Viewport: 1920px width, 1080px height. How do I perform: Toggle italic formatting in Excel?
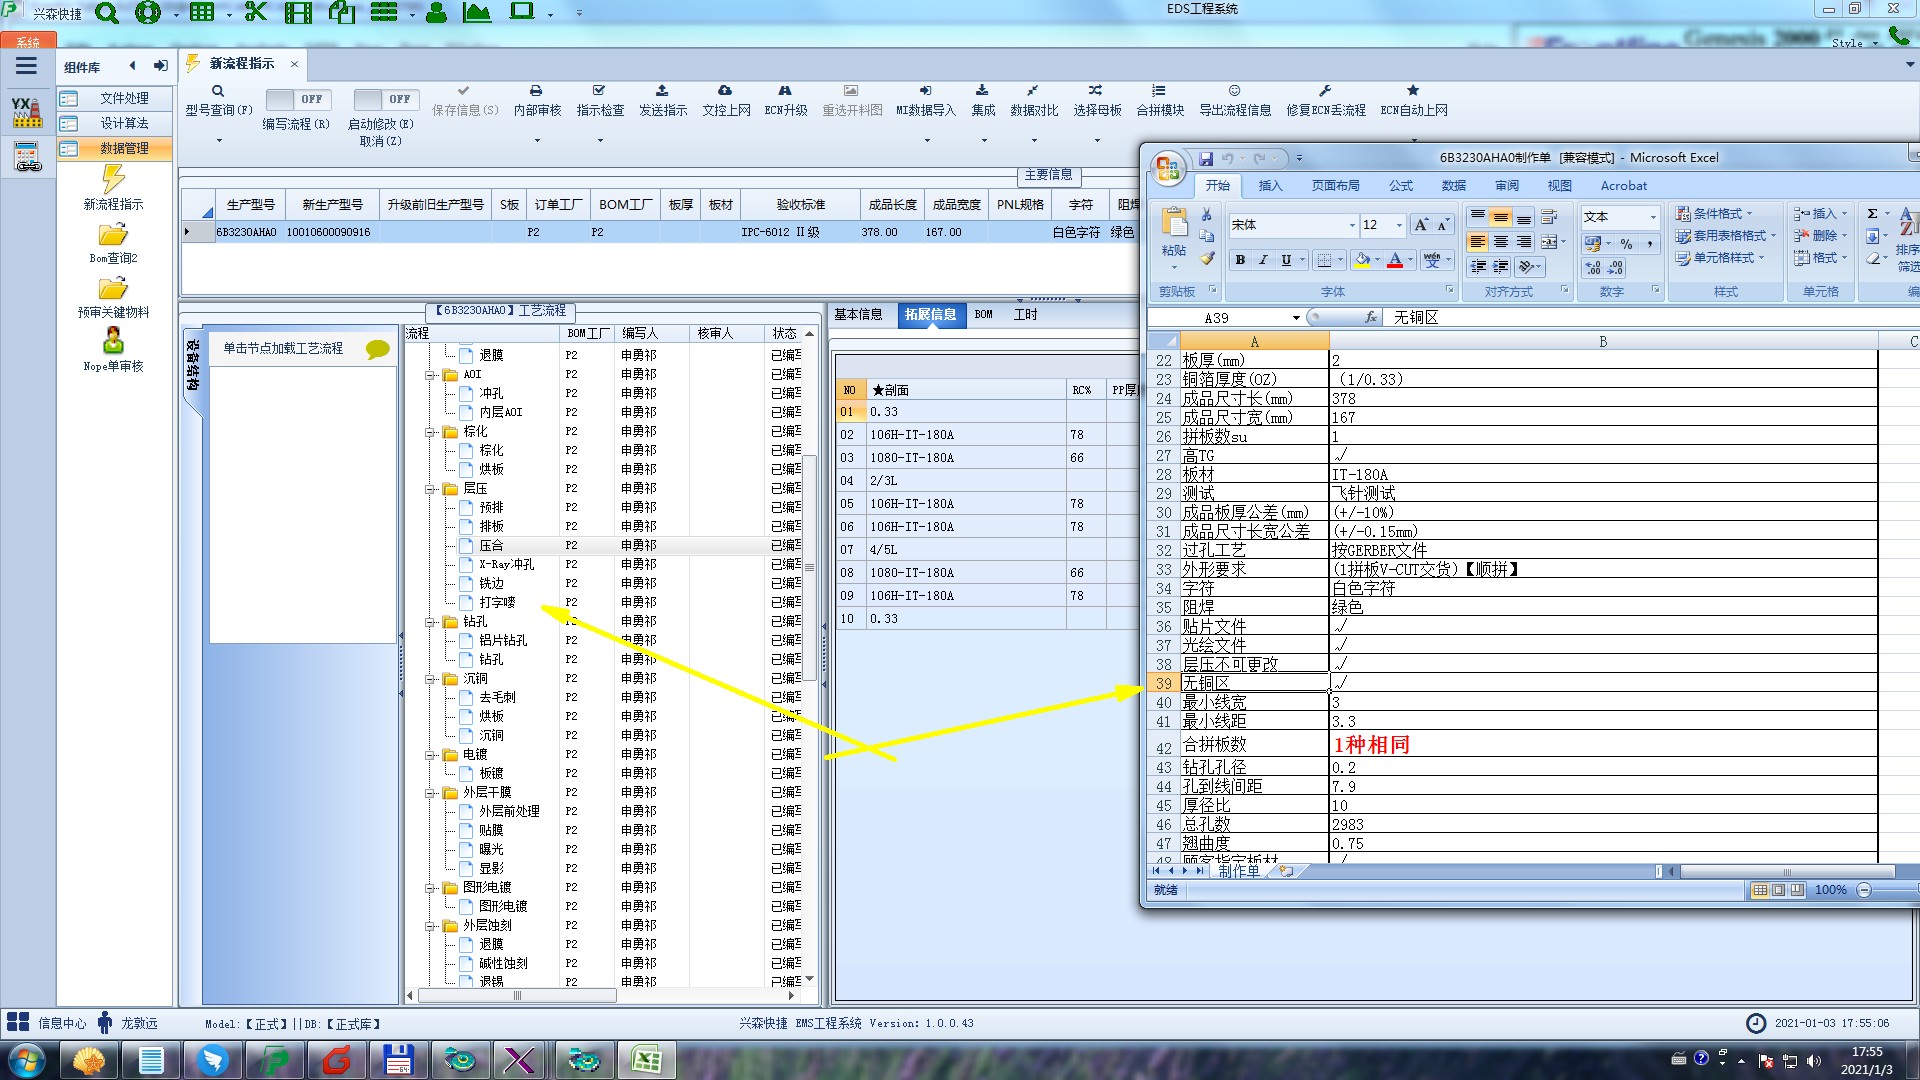(x=1263, y=260)
